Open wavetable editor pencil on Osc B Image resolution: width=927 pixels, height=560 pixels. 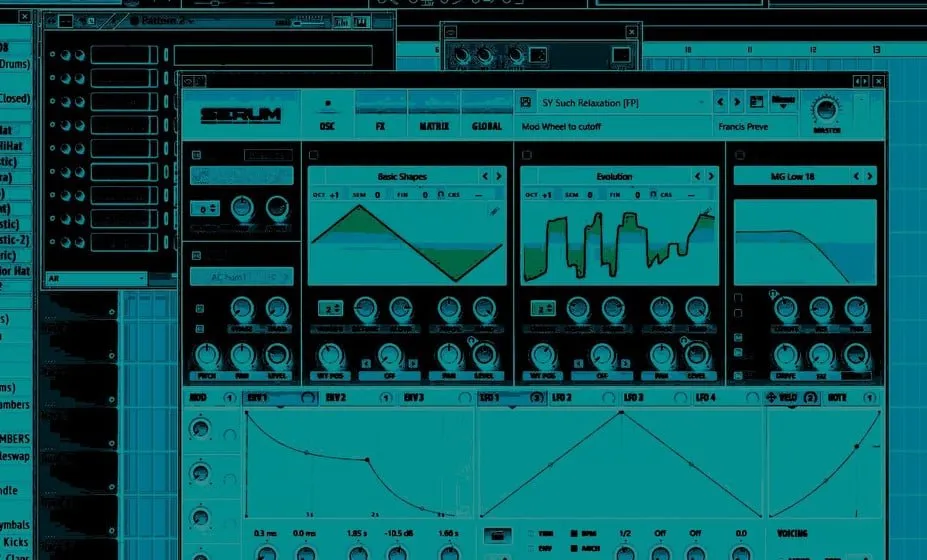pos(707,212)
